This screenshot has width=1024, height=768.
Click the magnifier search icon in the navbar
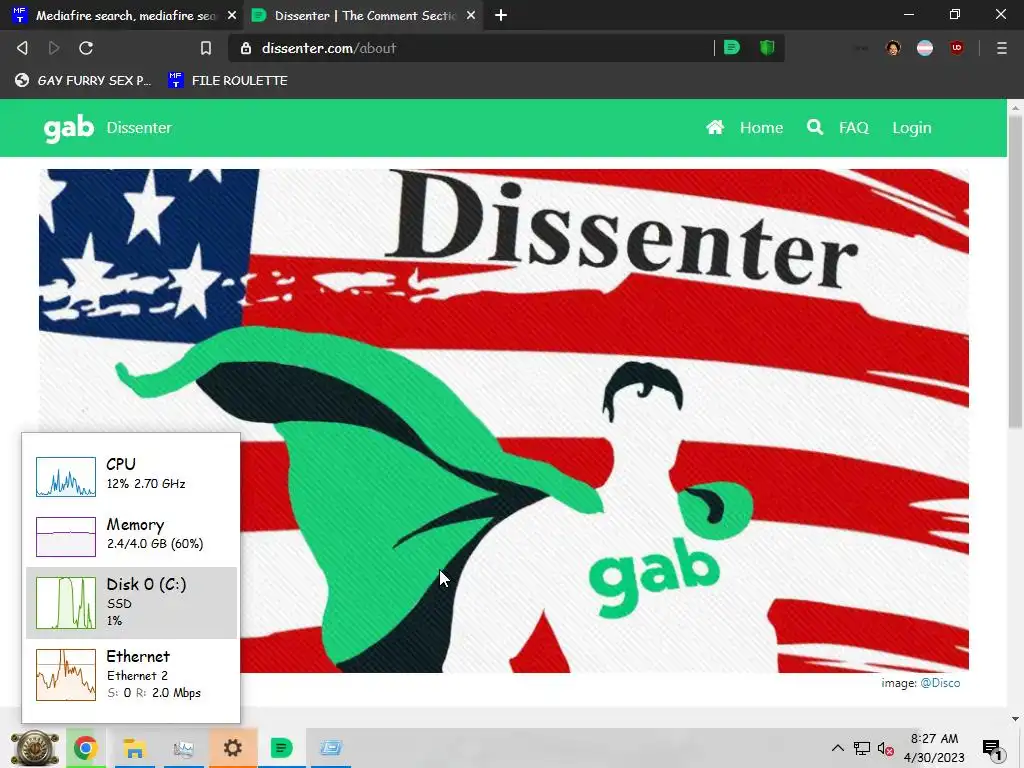pyautogui.click(x=814, y=127)
